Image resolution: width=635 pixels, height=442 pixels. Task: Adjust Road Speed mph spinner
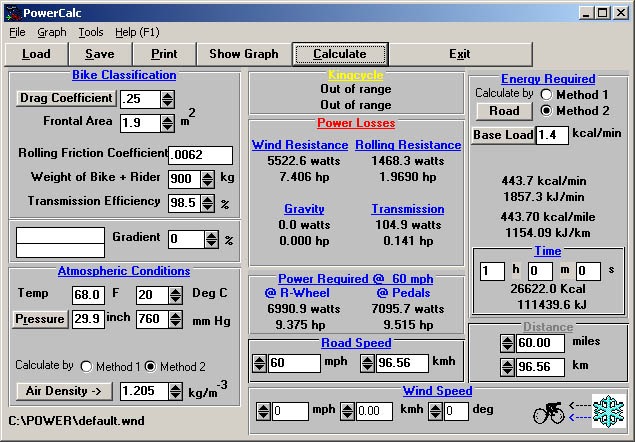click(260, 363)
